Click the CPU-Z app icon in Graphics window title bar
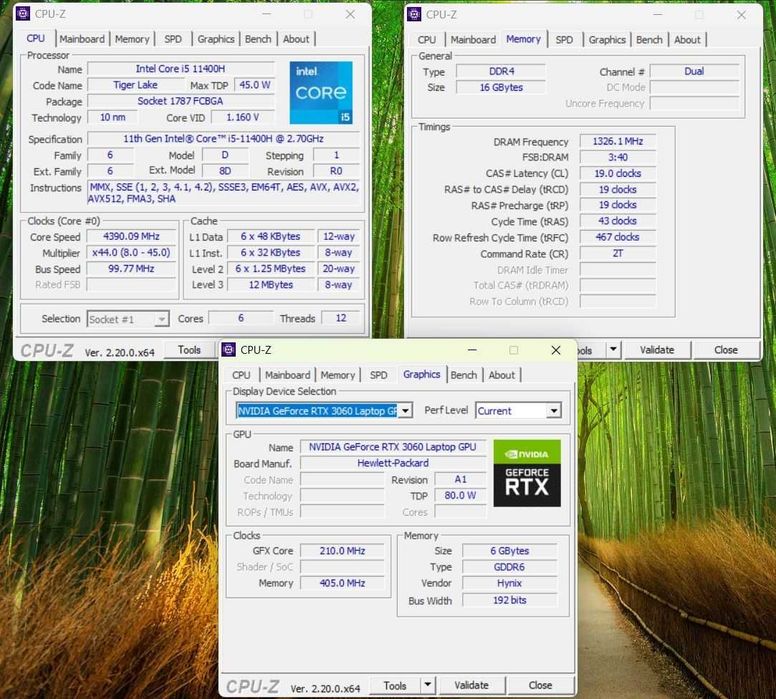776x699 pixels. point(229,350)
